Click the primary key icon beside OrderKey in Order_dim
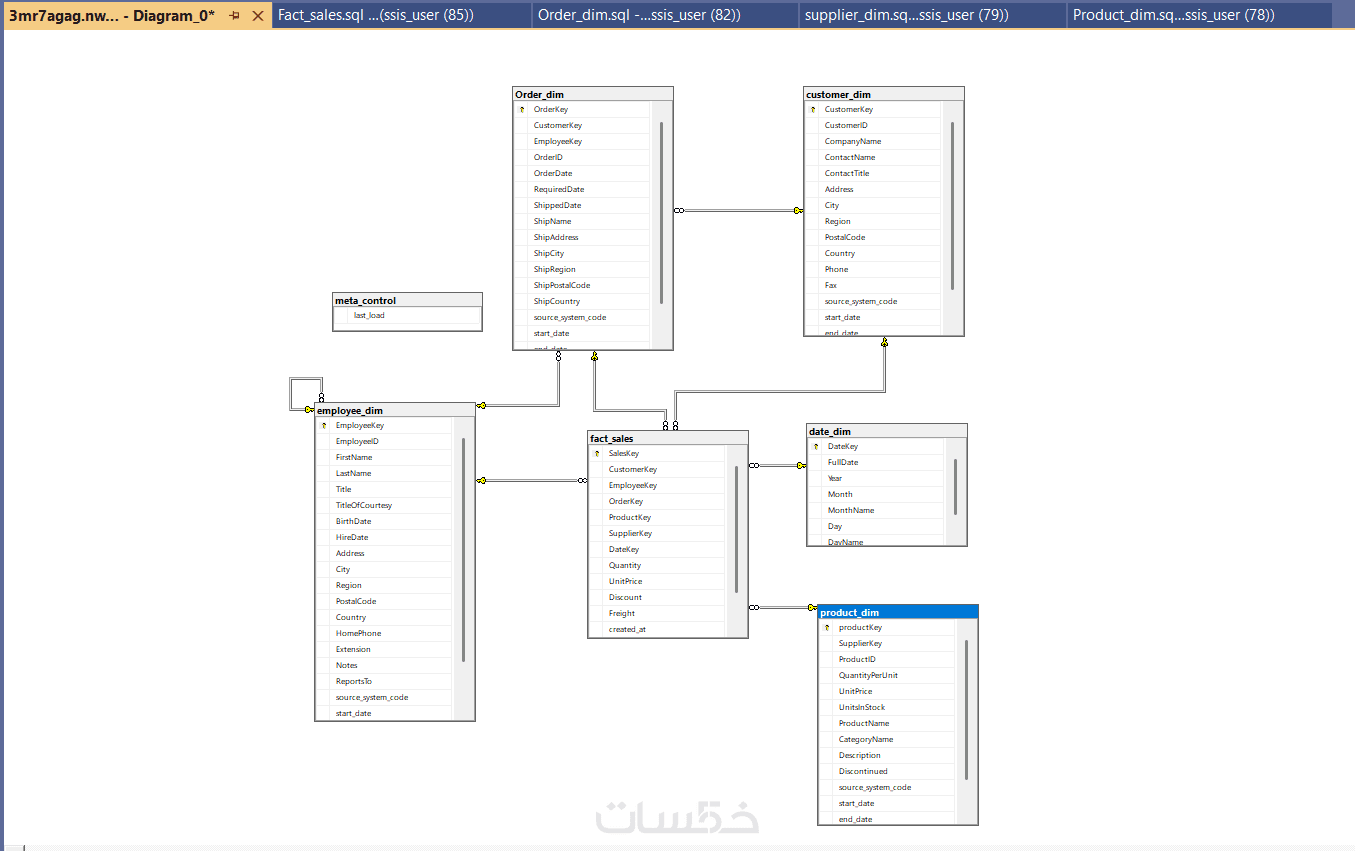Image resolution: width=1355 pixels, height=851 pixels. pyautogui.click(x=522, y=109)
